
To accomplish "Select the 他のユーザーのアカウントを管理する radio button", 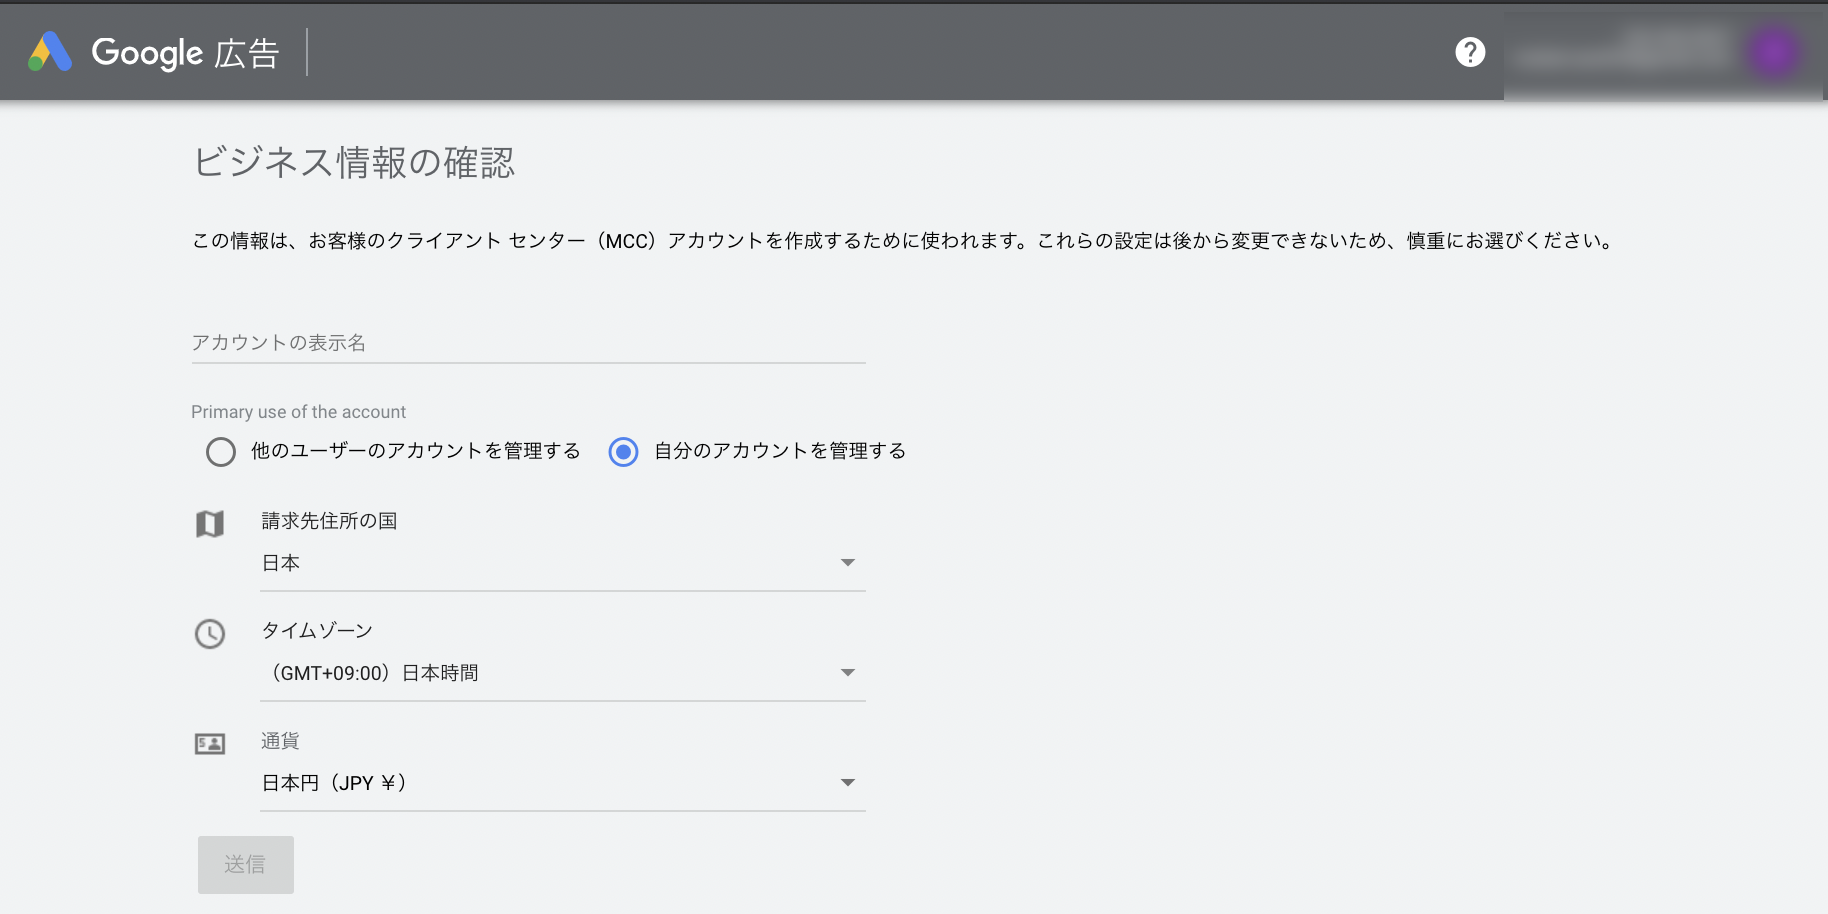I will (x=221, y=452).
